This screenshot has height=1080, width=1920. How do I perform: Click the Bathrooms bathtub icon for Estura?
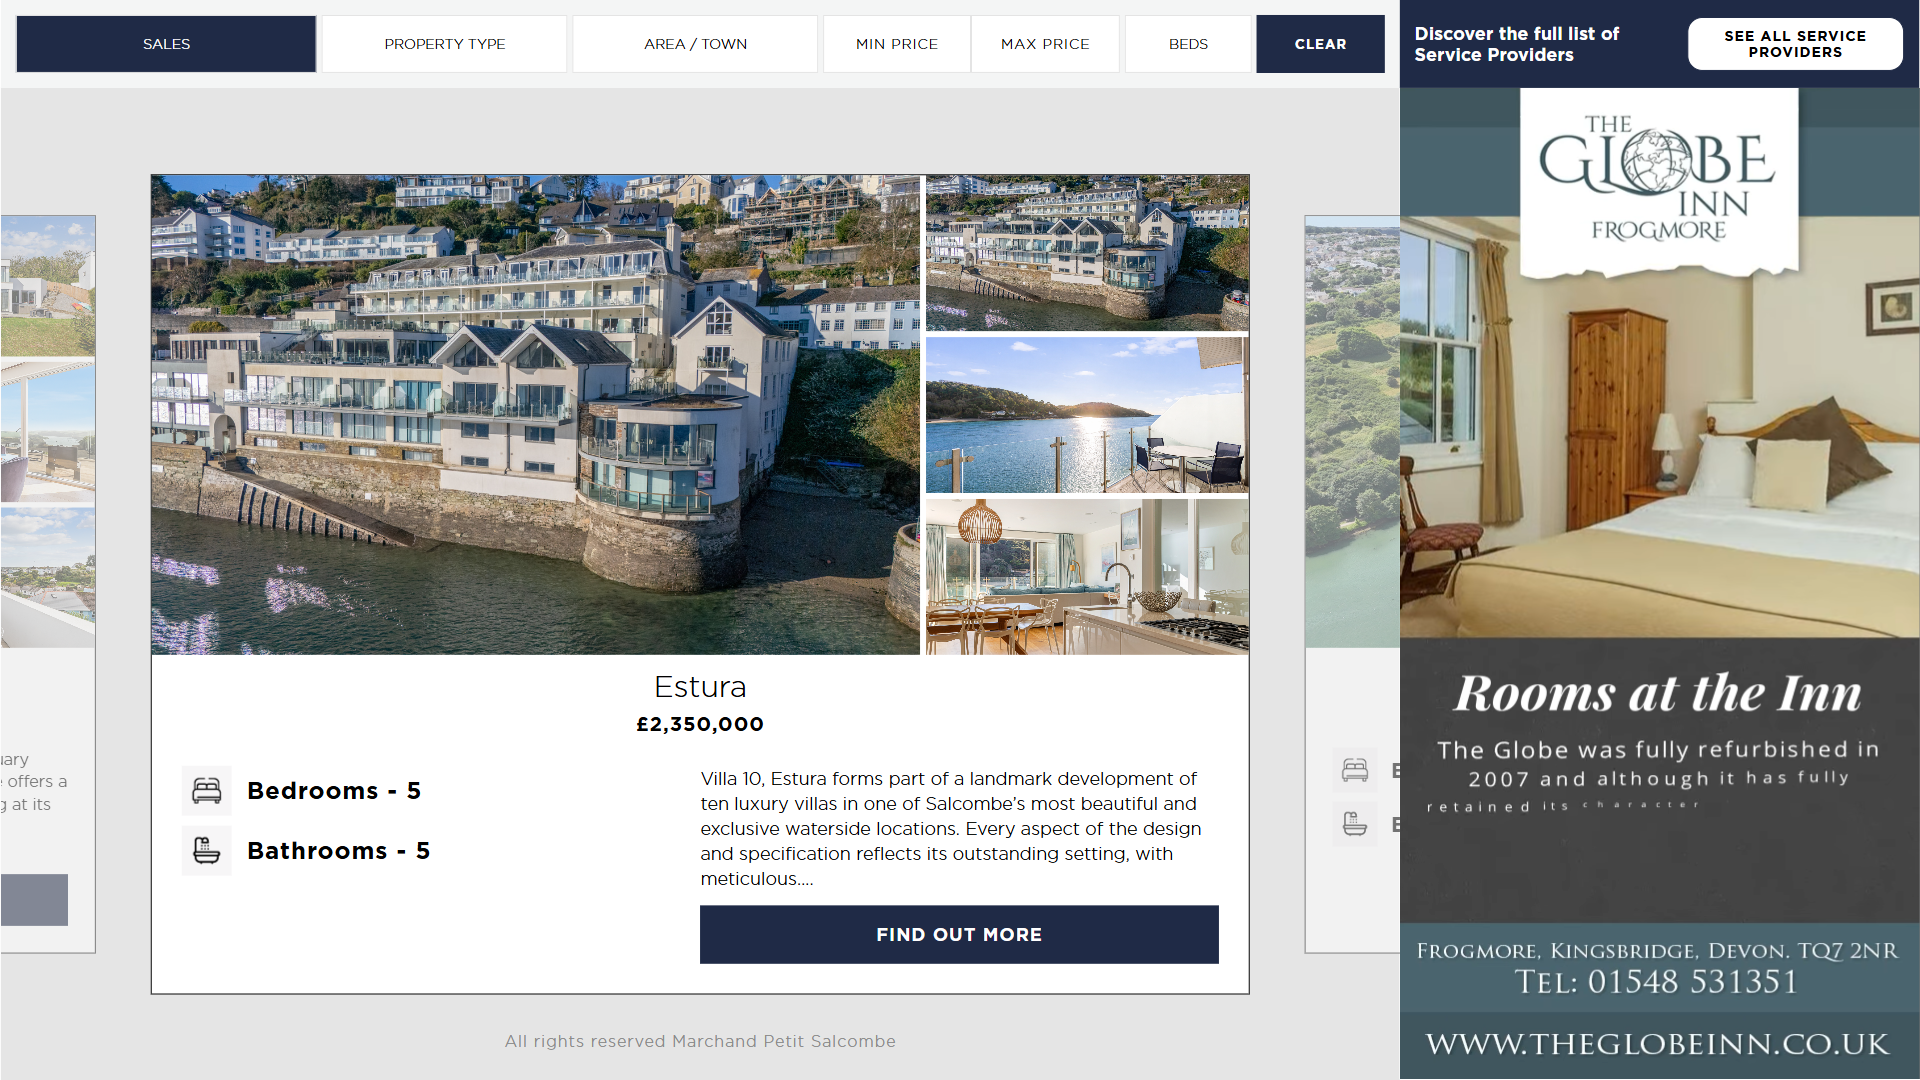207,851
